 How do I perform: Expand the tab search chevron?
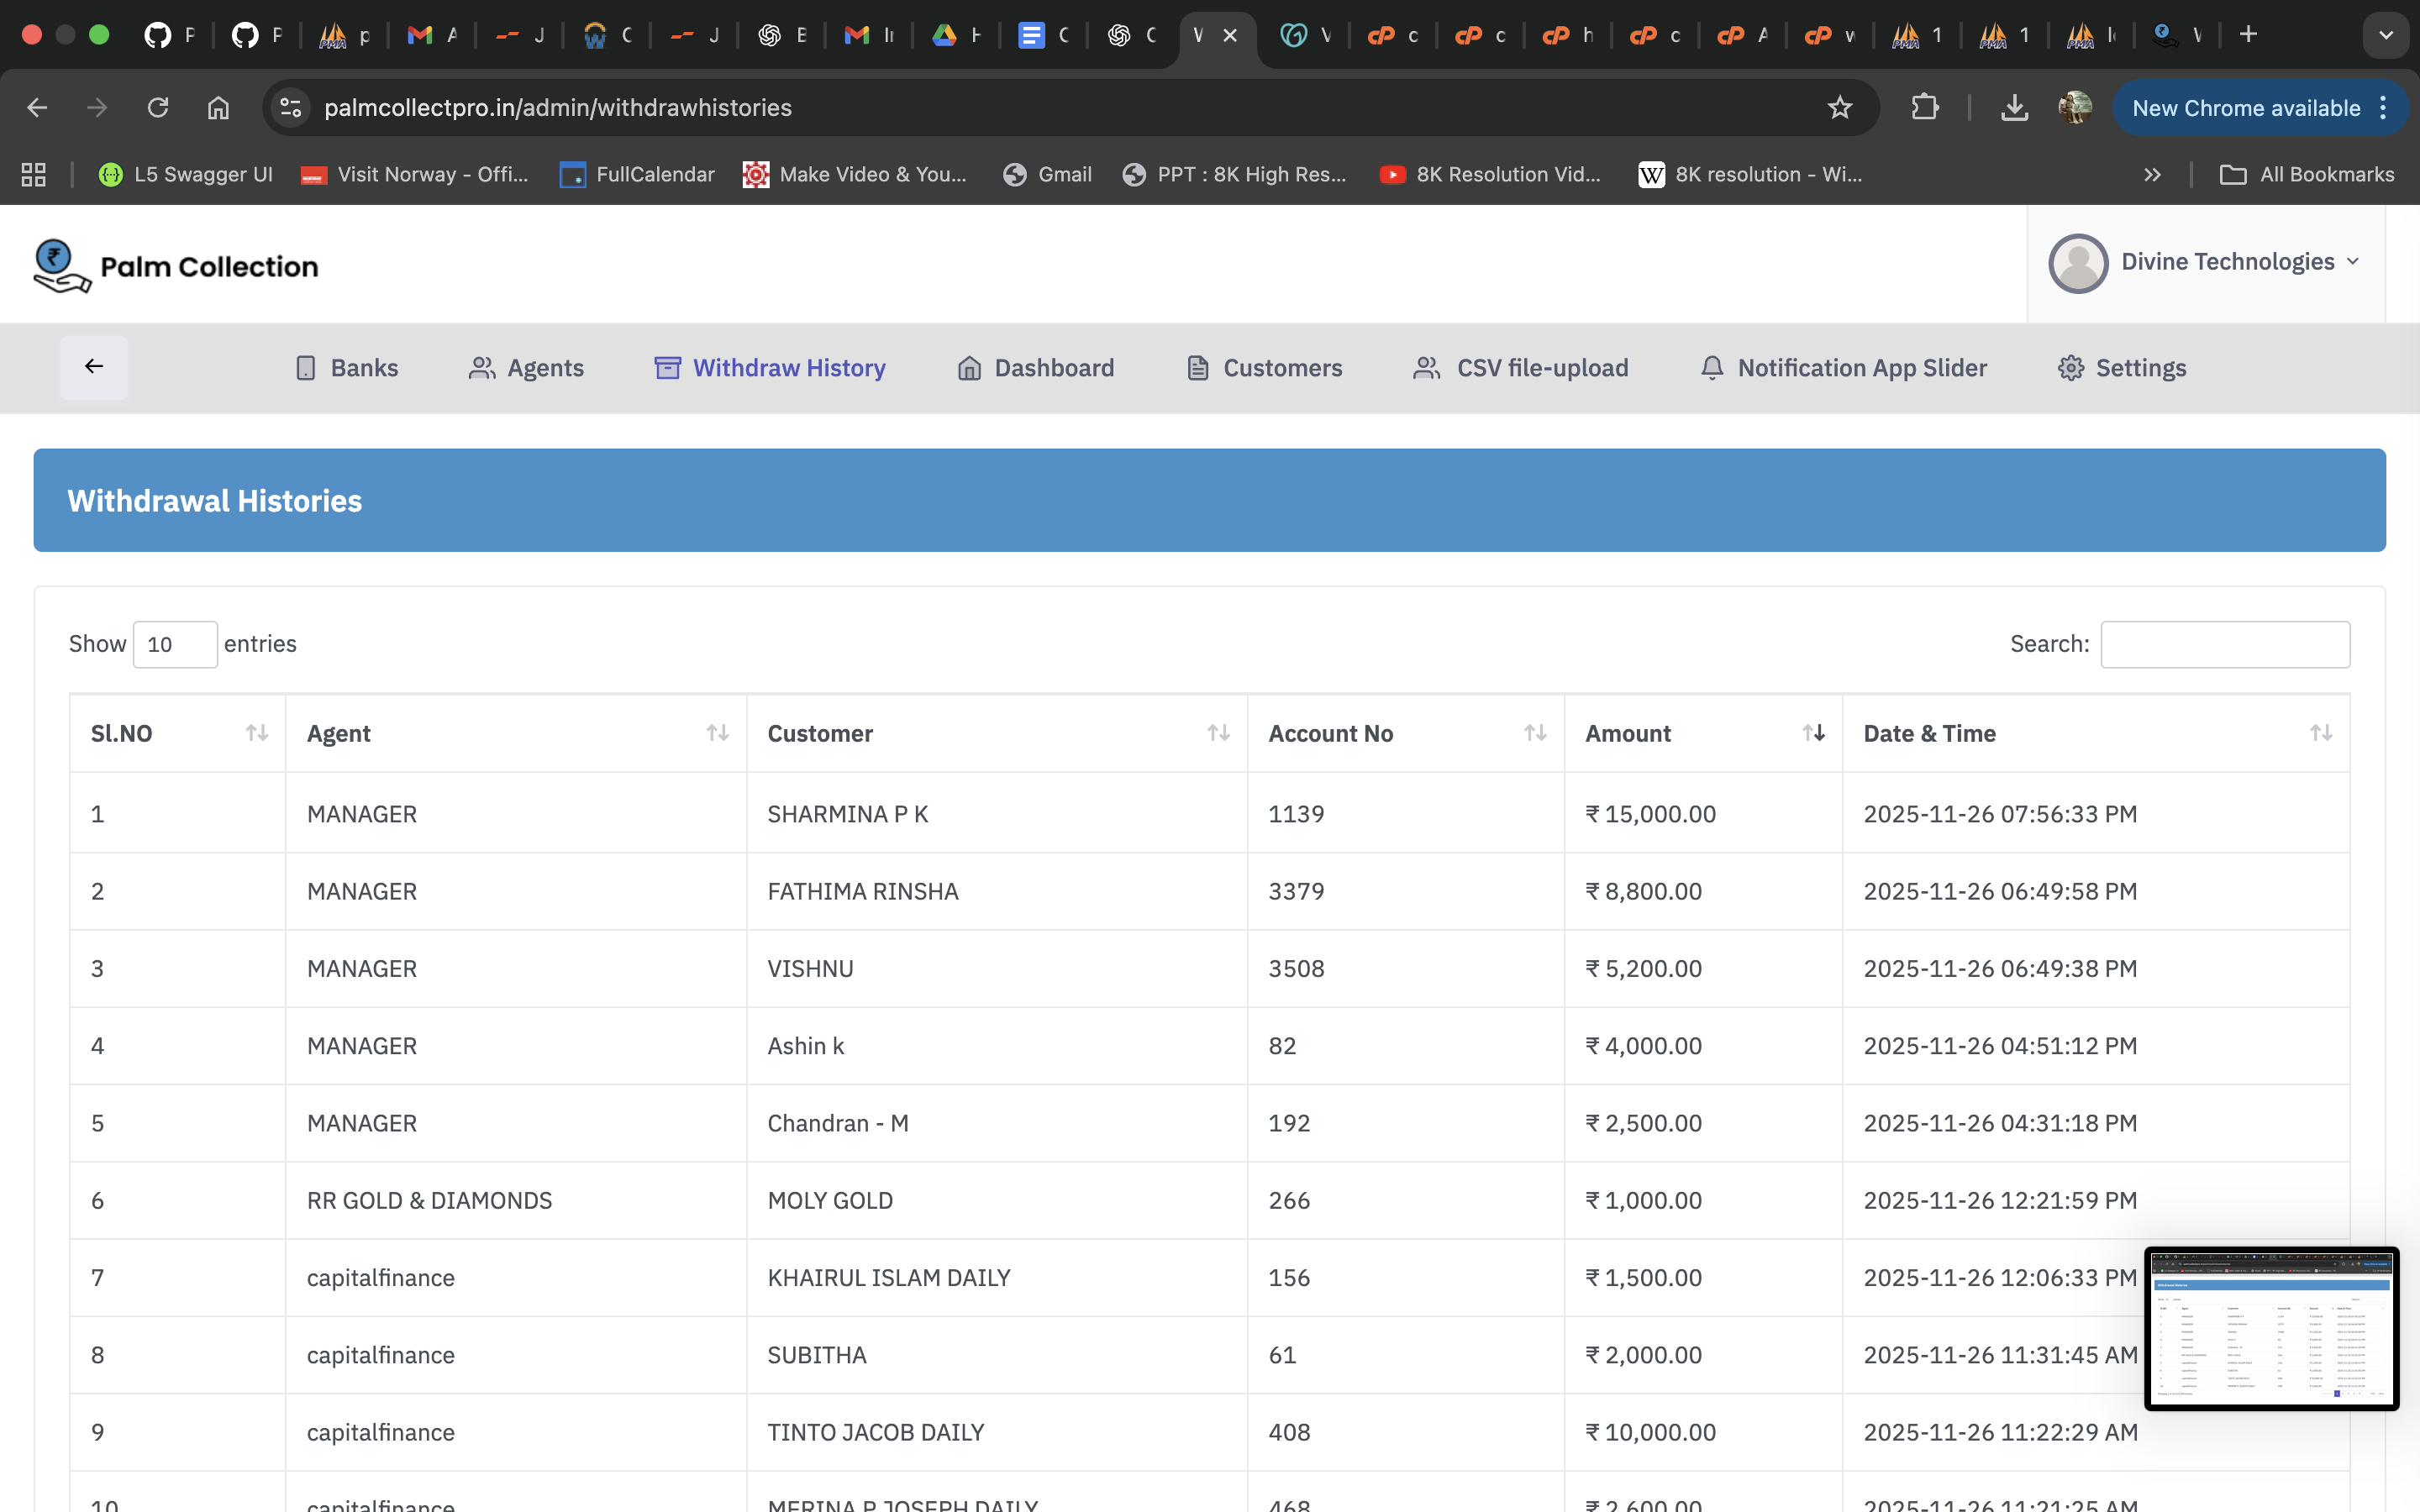click(x=2386, y=35)
